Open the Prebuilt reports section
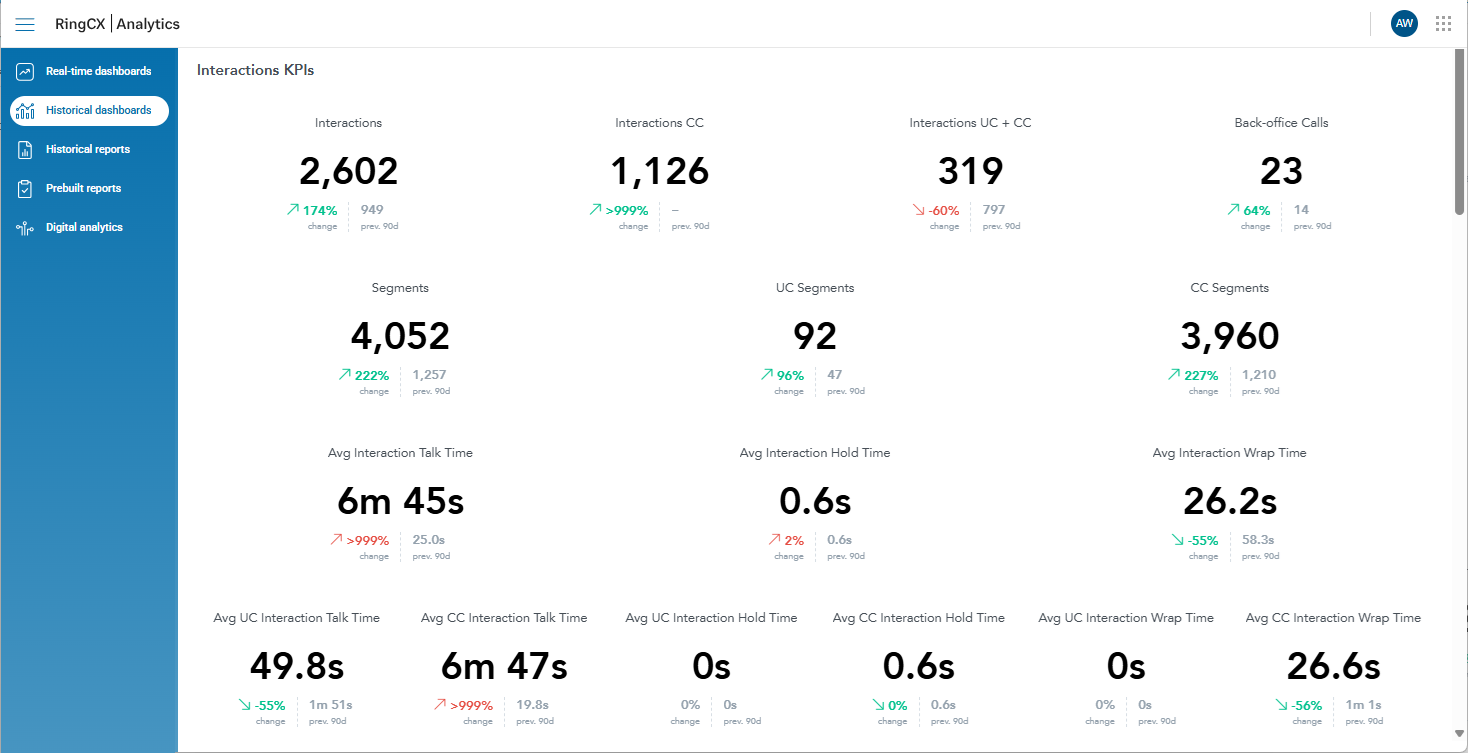Image resolution: width=1468 pixels, height=753 pixels. (x=84, y=188)
